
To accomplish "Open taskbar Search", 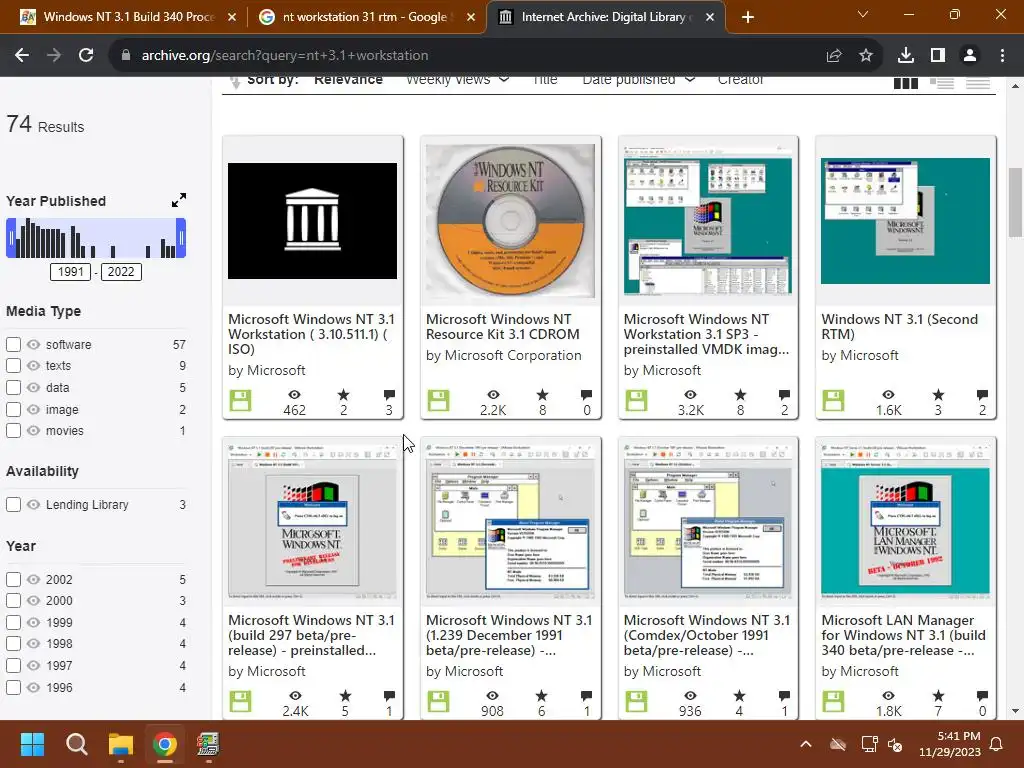I will (76, 744).
